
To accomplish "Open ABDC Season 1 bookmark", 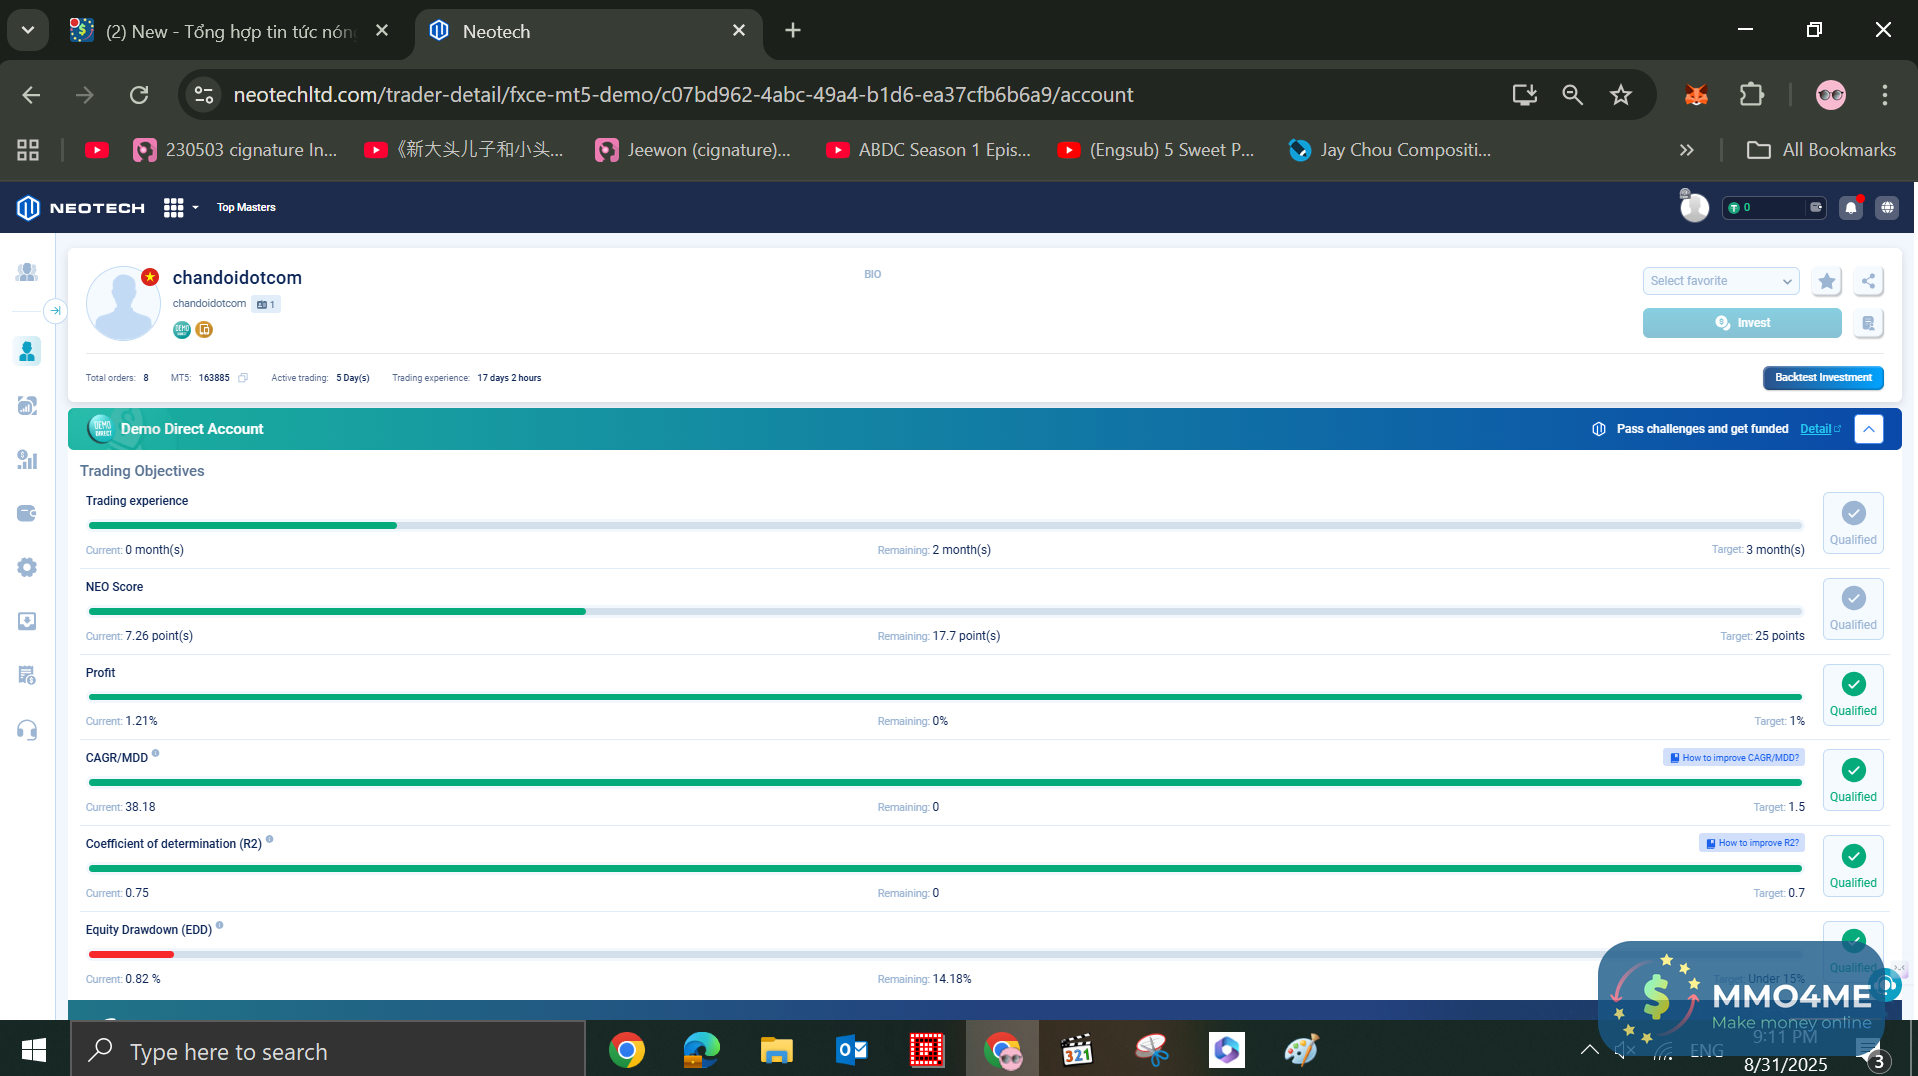I will (928, 150).
